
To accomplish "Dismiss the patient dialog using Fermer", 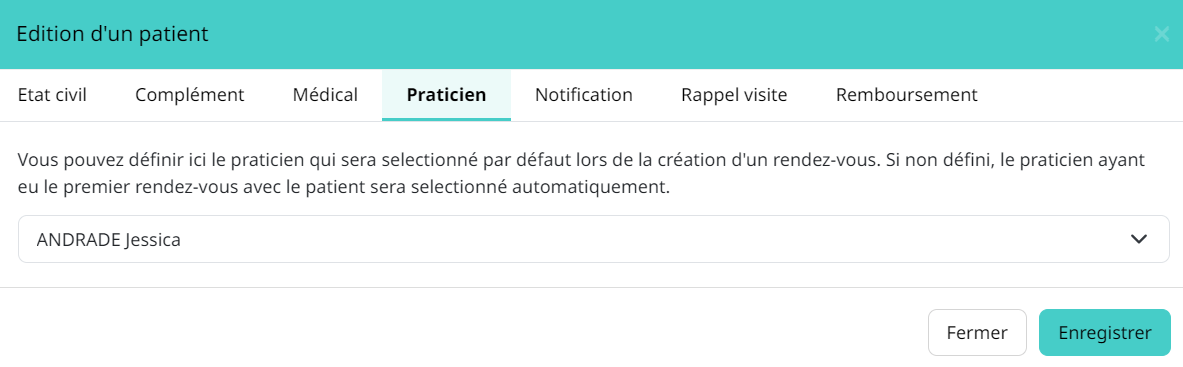I will [x=977, y=332].
